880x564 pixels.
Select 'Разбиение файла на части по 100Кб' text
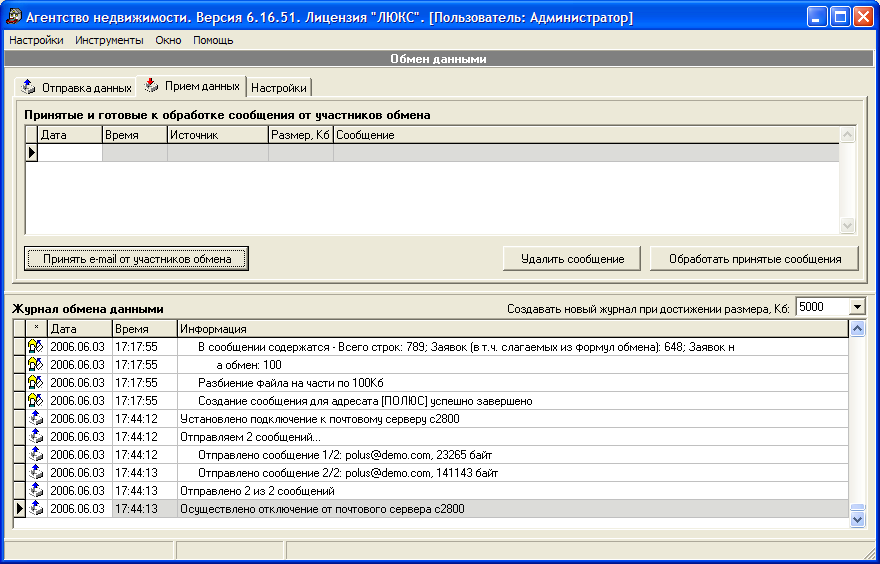pyautogui.click(x=291, y=383)
